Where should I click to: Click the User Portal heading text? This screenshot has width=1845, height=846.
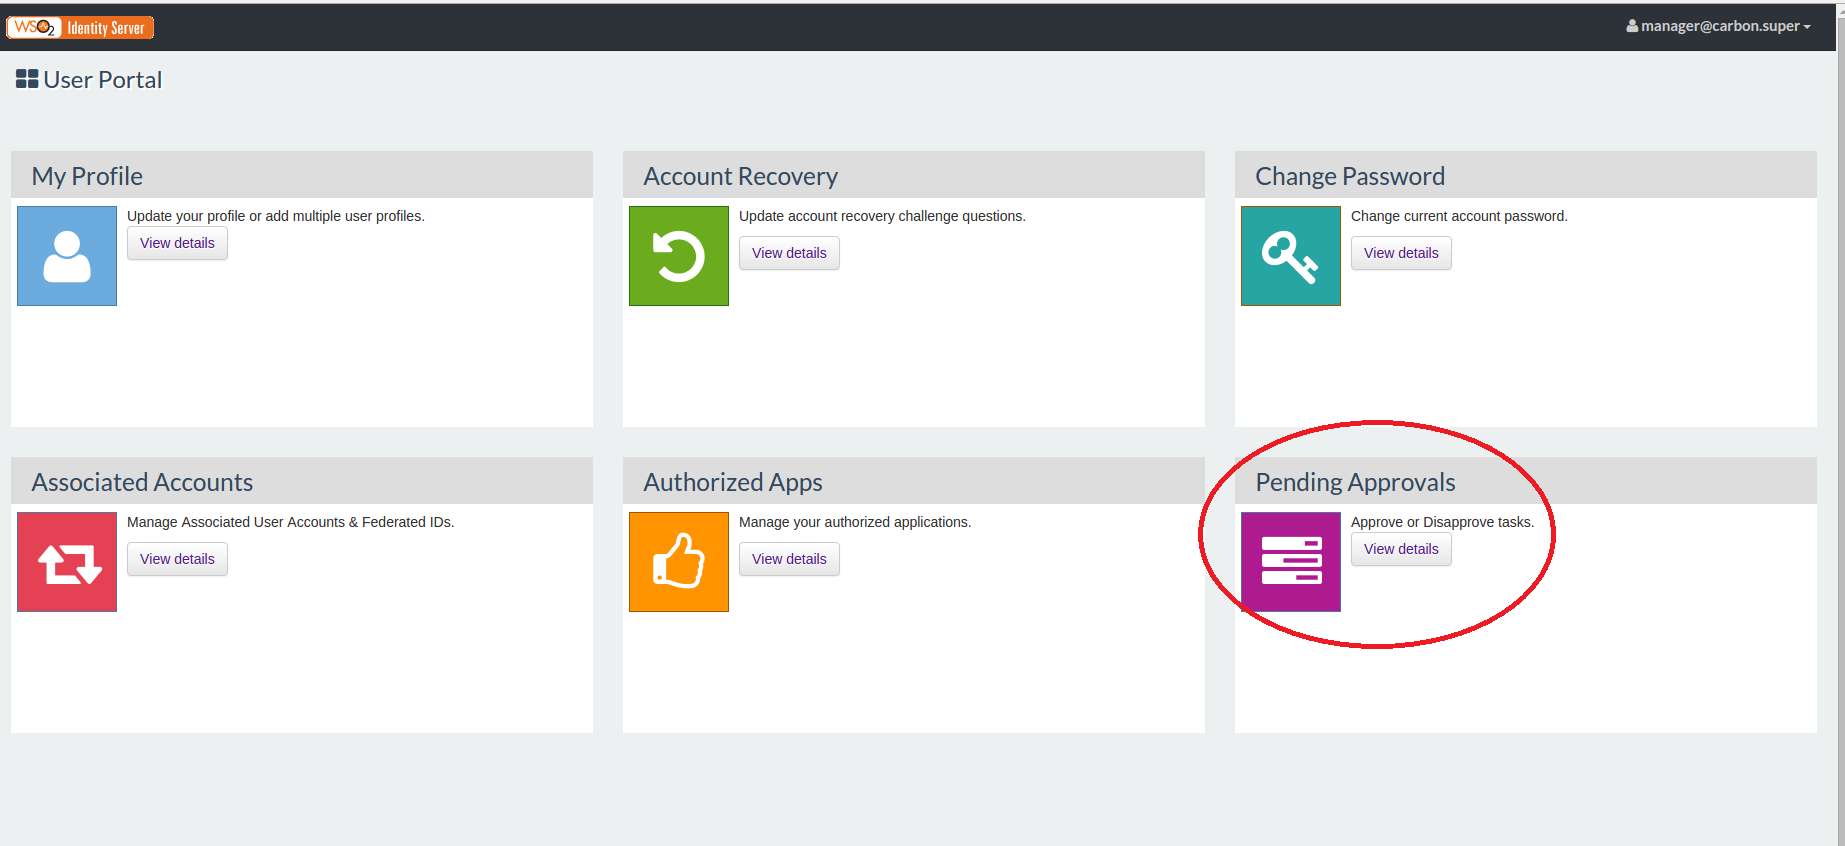point(102,80)
